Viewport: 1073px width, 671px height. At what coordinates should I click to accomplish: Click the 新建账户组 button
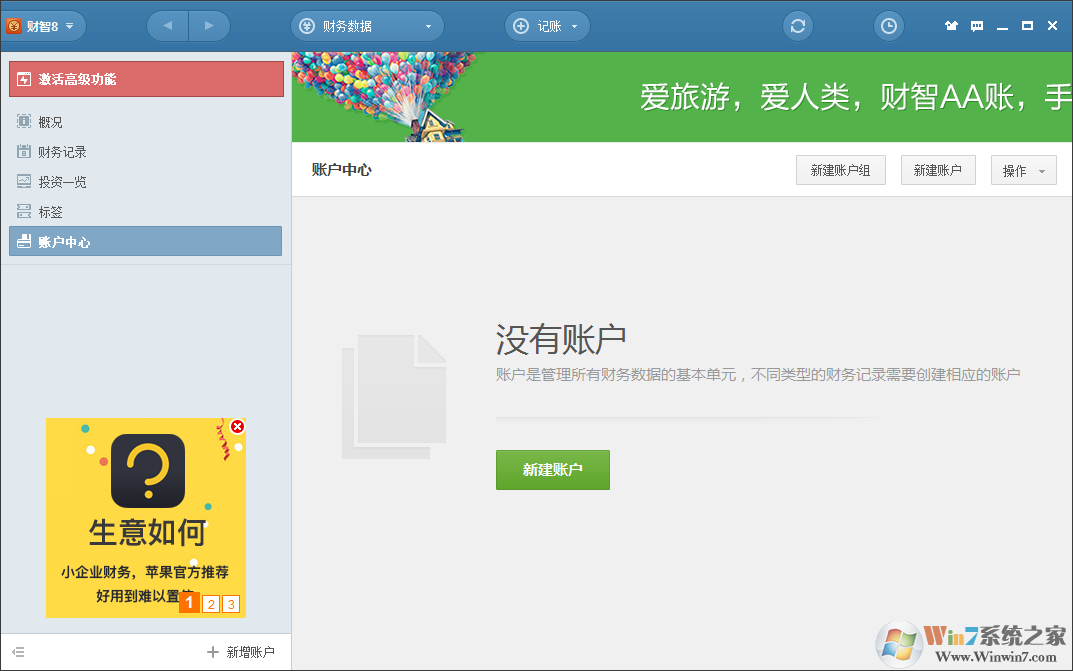click(840, 169)
